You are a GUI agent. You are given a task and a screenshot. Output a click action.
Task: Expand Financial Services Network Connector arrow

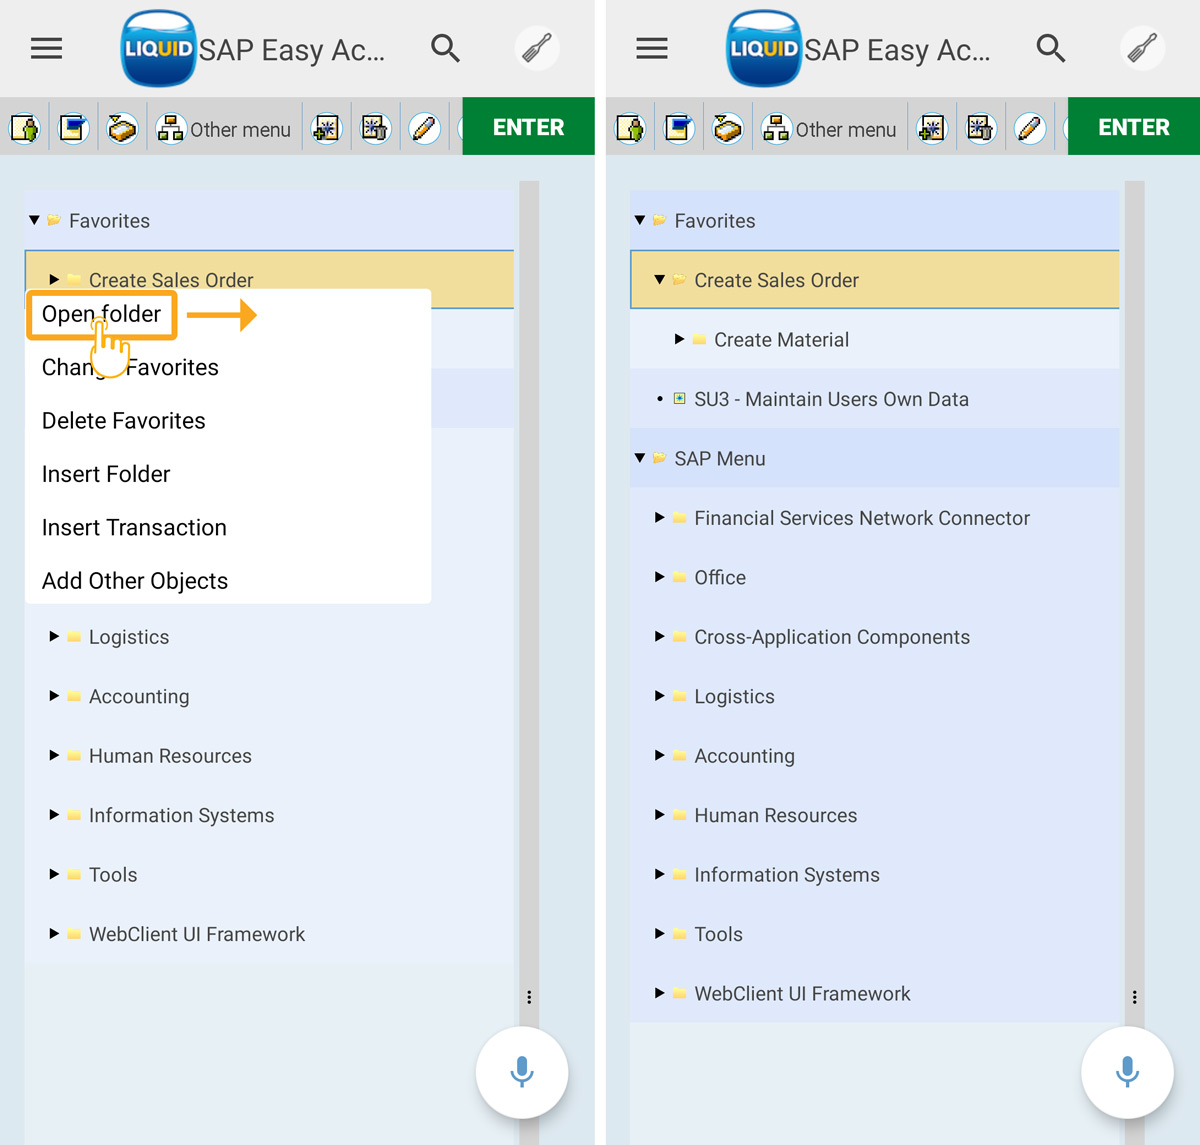coord(660,517)
